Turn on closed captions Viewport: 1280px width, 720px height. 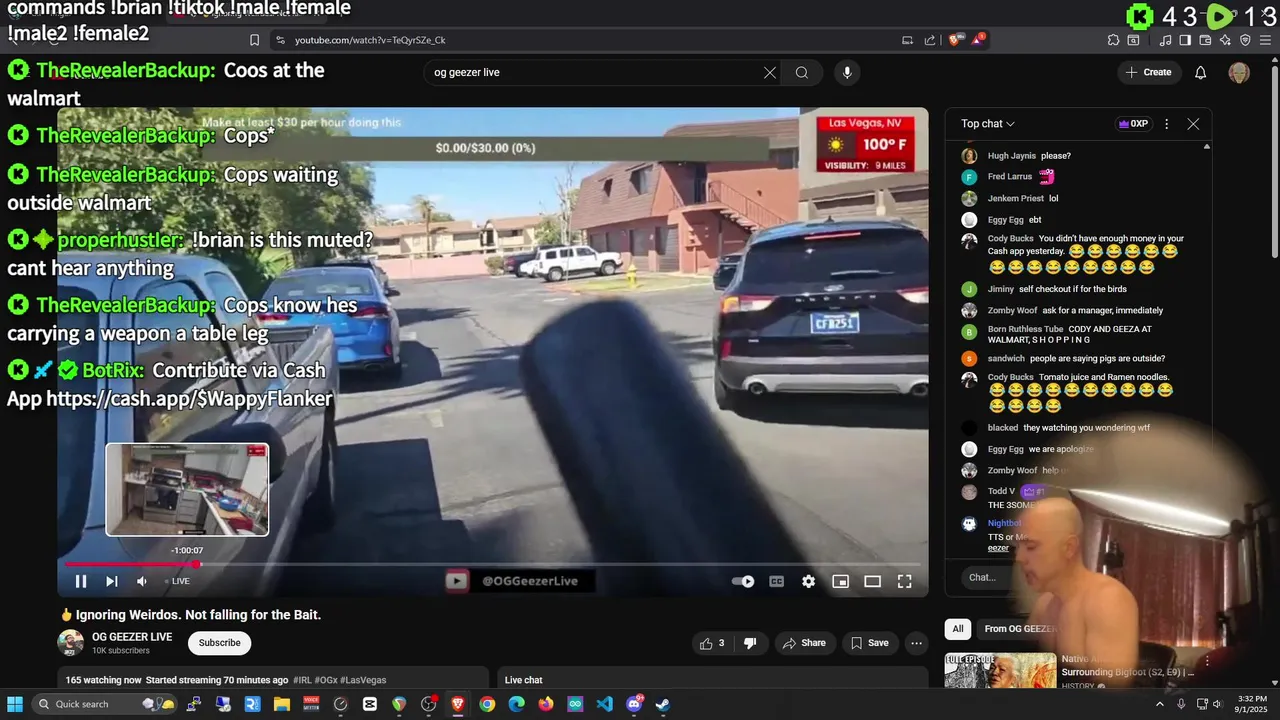[x=776, y=581]
